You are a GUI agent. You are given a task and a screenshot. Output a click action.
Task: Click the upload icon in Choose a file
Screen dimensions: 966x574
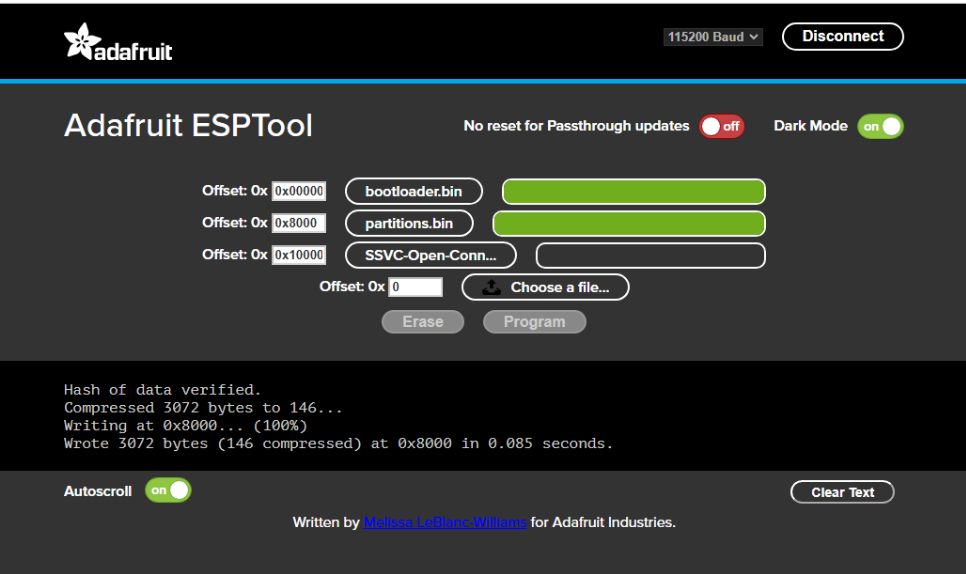click(491, 288)
